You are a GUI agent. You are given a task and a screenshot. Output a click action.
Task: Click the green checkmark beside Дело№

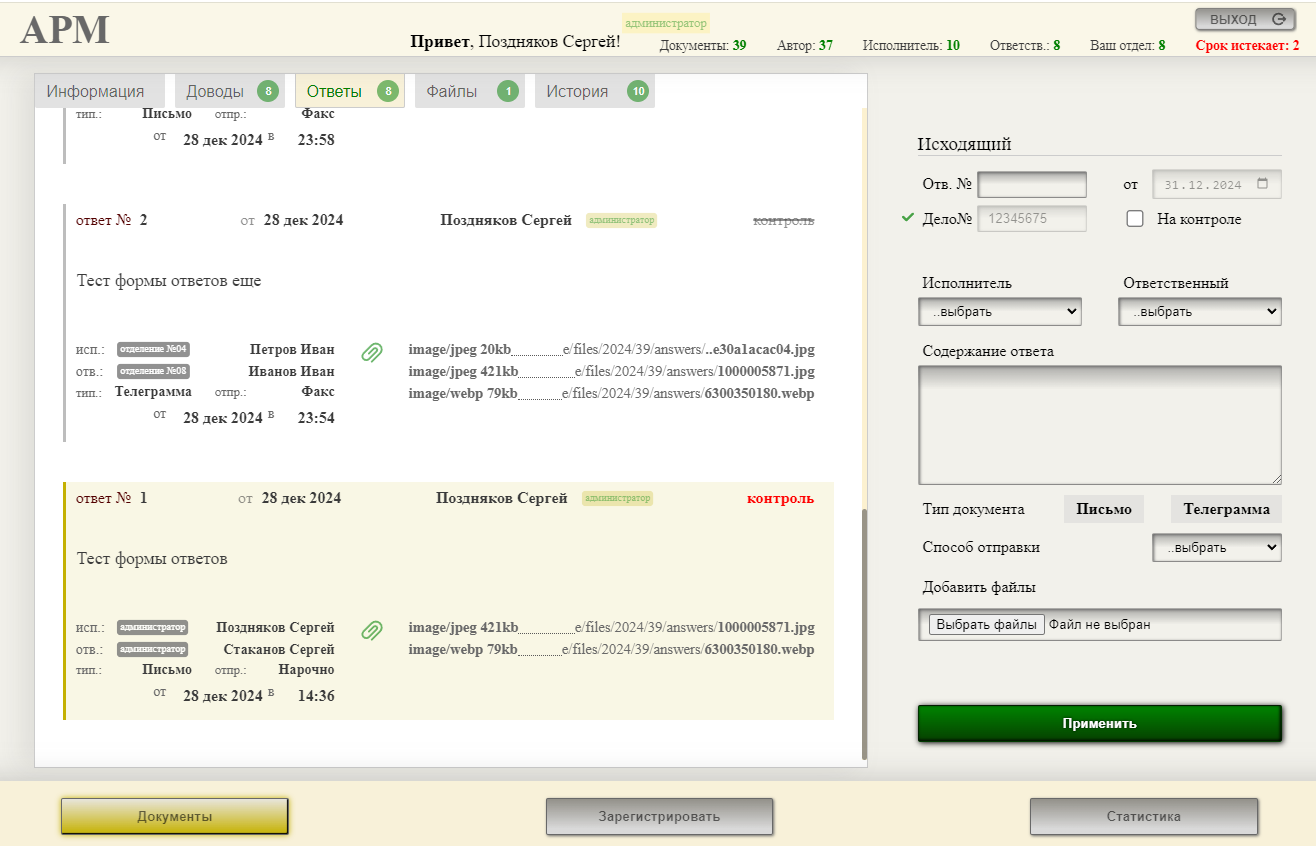(908, 218)
